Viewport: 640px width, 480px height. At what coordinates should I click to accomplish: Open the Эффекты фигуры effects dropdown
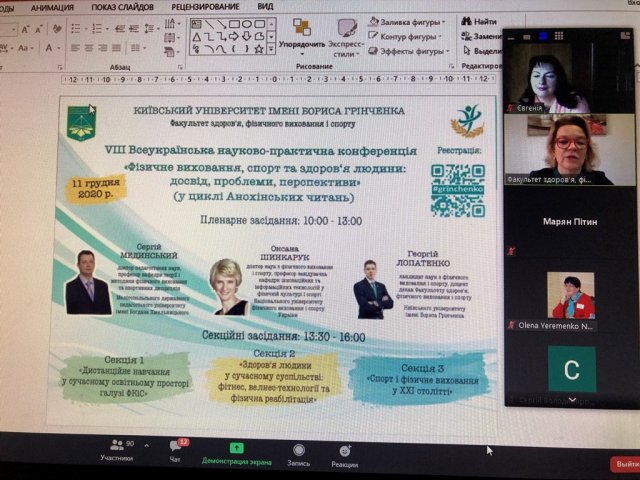pyautogui.click(x=410, y=52)
